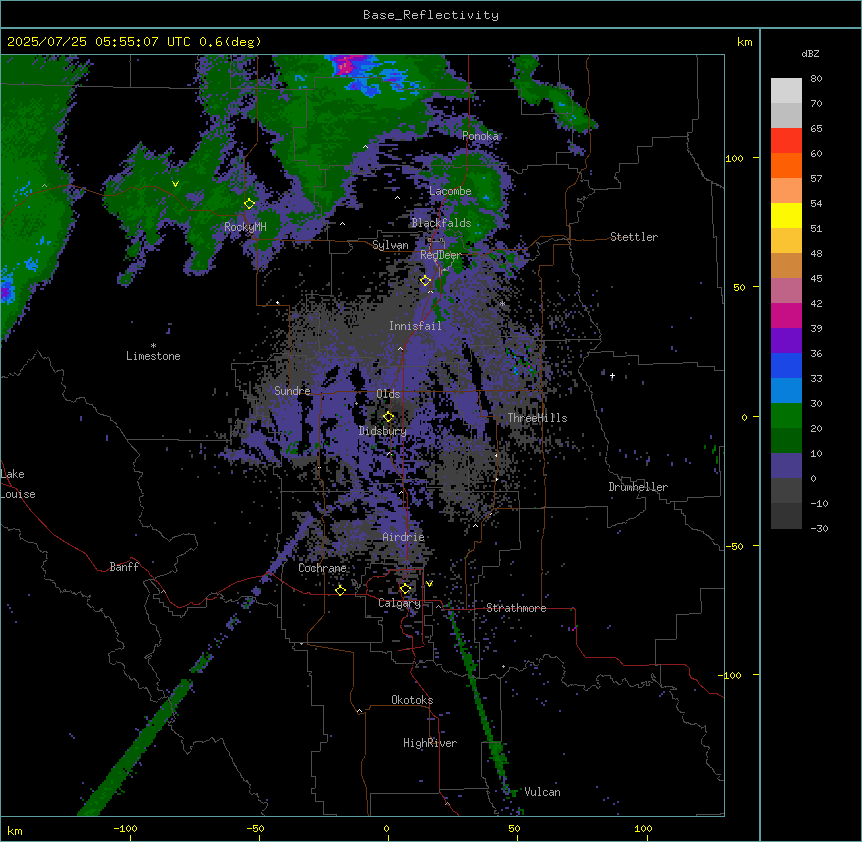This screenshot has height=842, width=862.
Task: Select the magenta 39-42 dBZ legend color
Action: point(786,316)
